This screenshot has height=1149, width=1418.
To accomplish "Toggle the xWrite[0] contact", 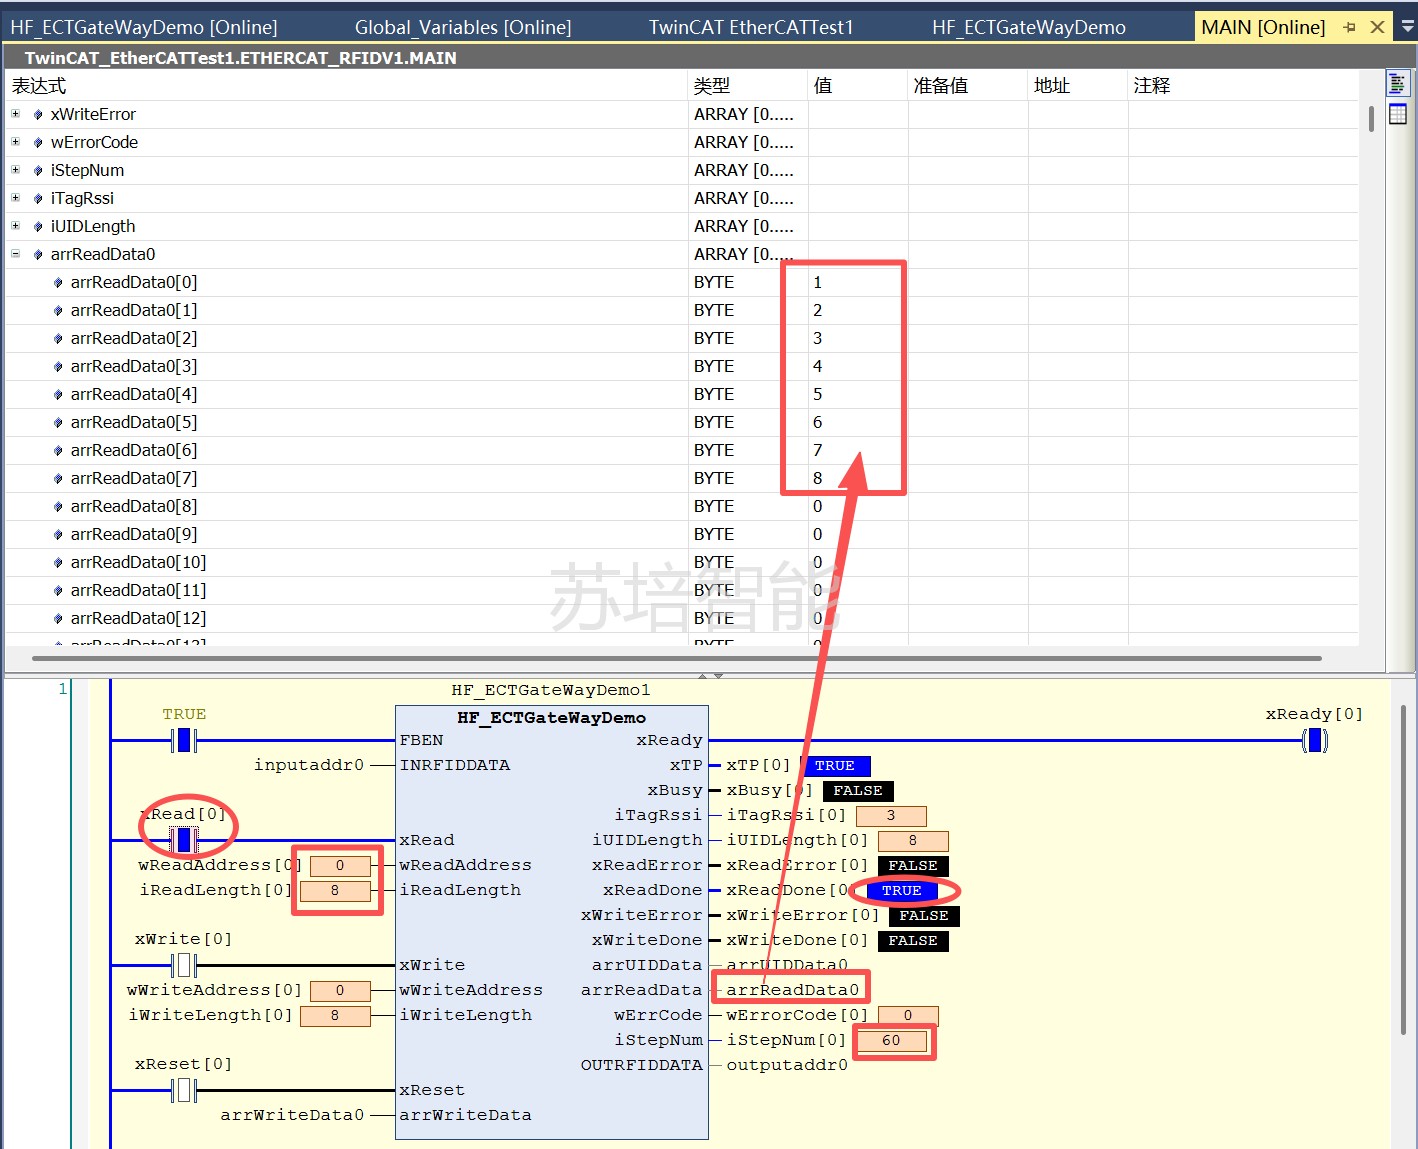I will coord(183,965).
